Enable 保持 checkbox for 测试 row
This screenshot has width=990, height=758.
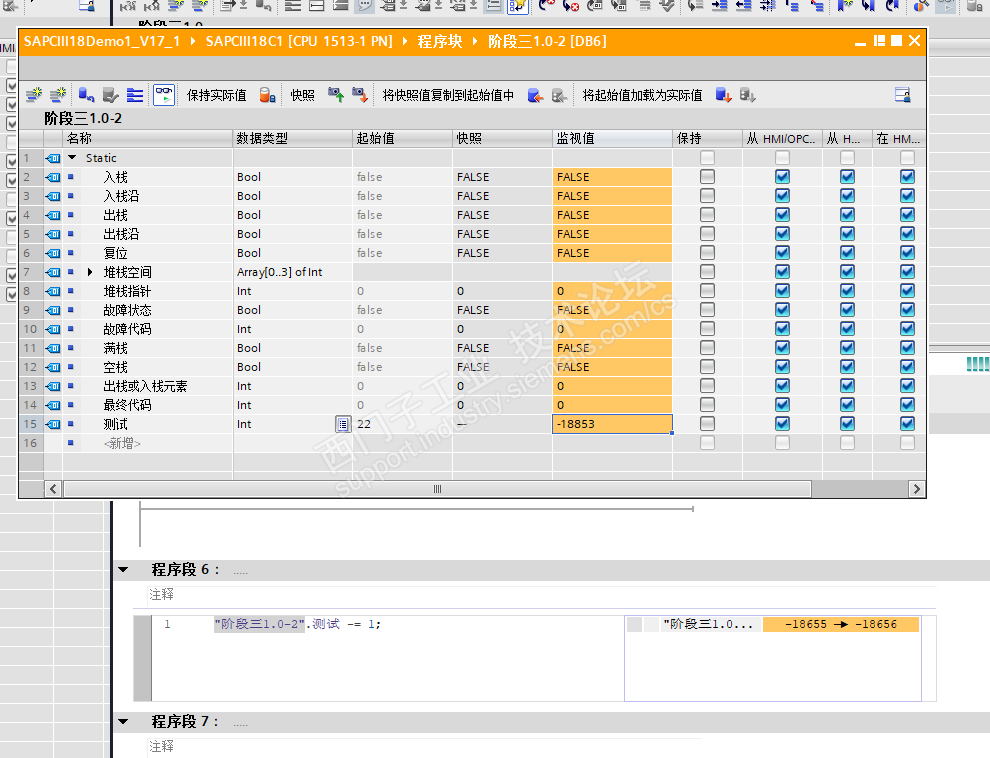point(707,423)
